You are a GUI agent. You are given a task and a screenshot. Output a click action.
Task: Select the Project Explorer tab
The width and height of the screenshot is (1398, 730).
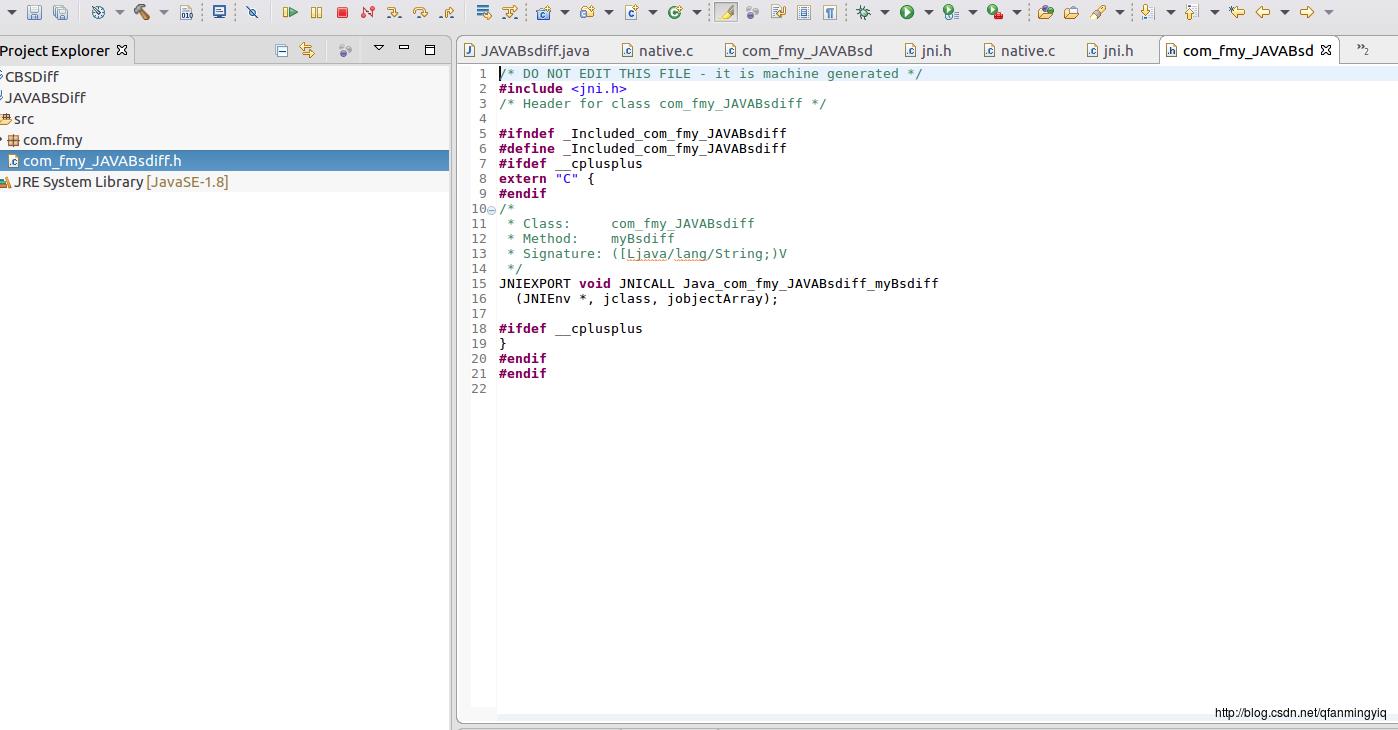(55, 50)
